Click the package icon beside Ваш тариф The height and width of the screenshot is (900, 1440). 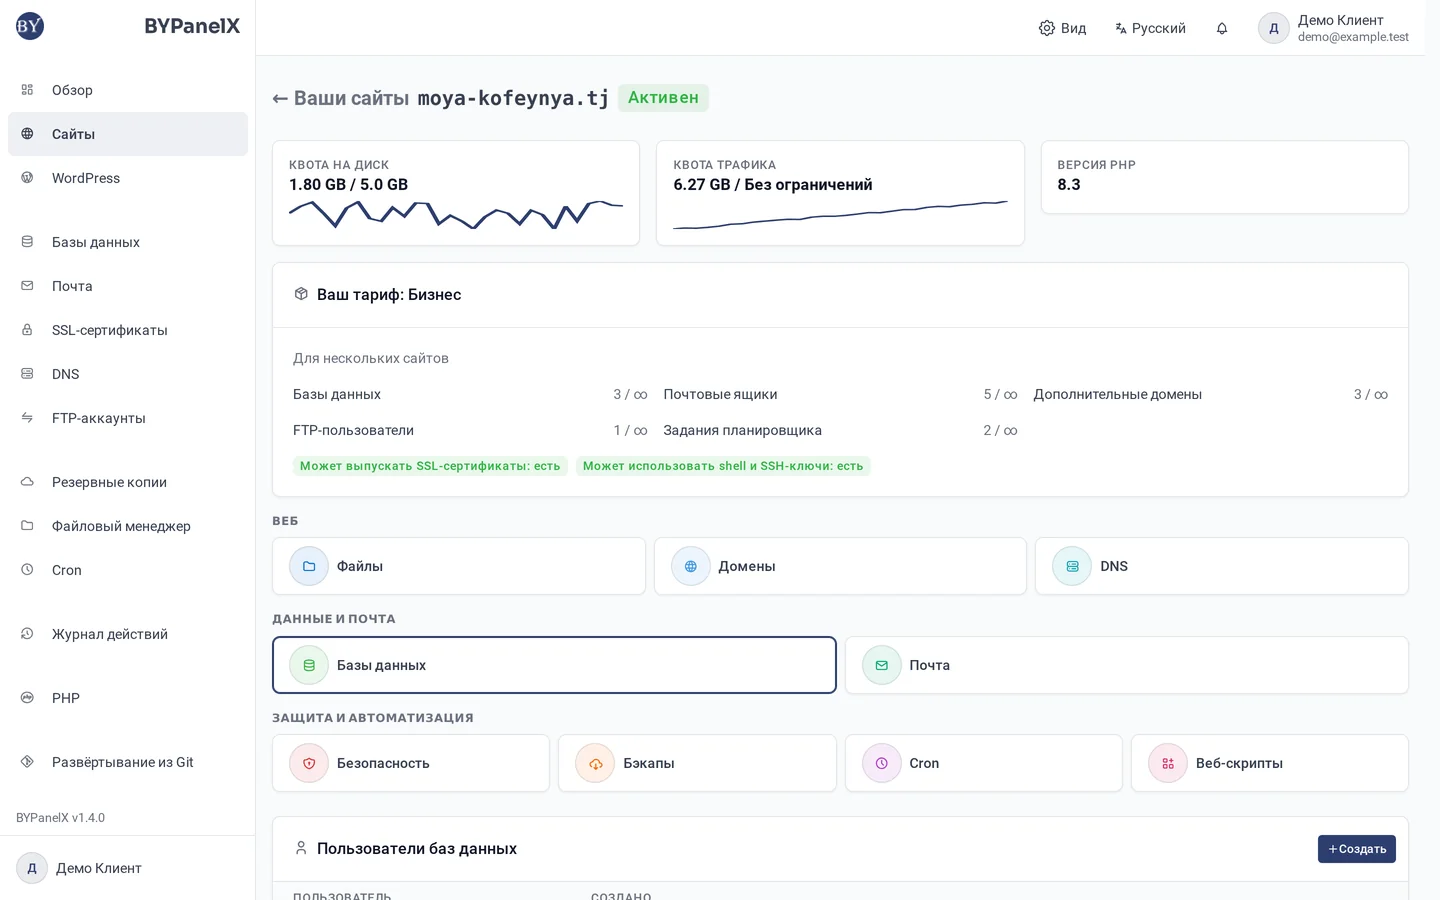tap(301, 294)
